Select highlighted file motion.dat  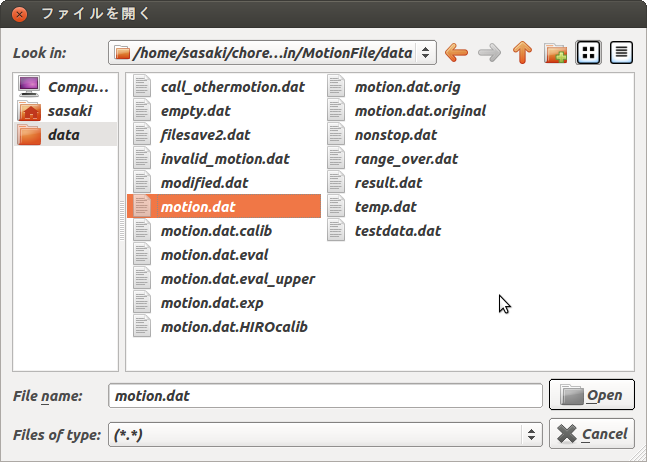tap(224, 206)
